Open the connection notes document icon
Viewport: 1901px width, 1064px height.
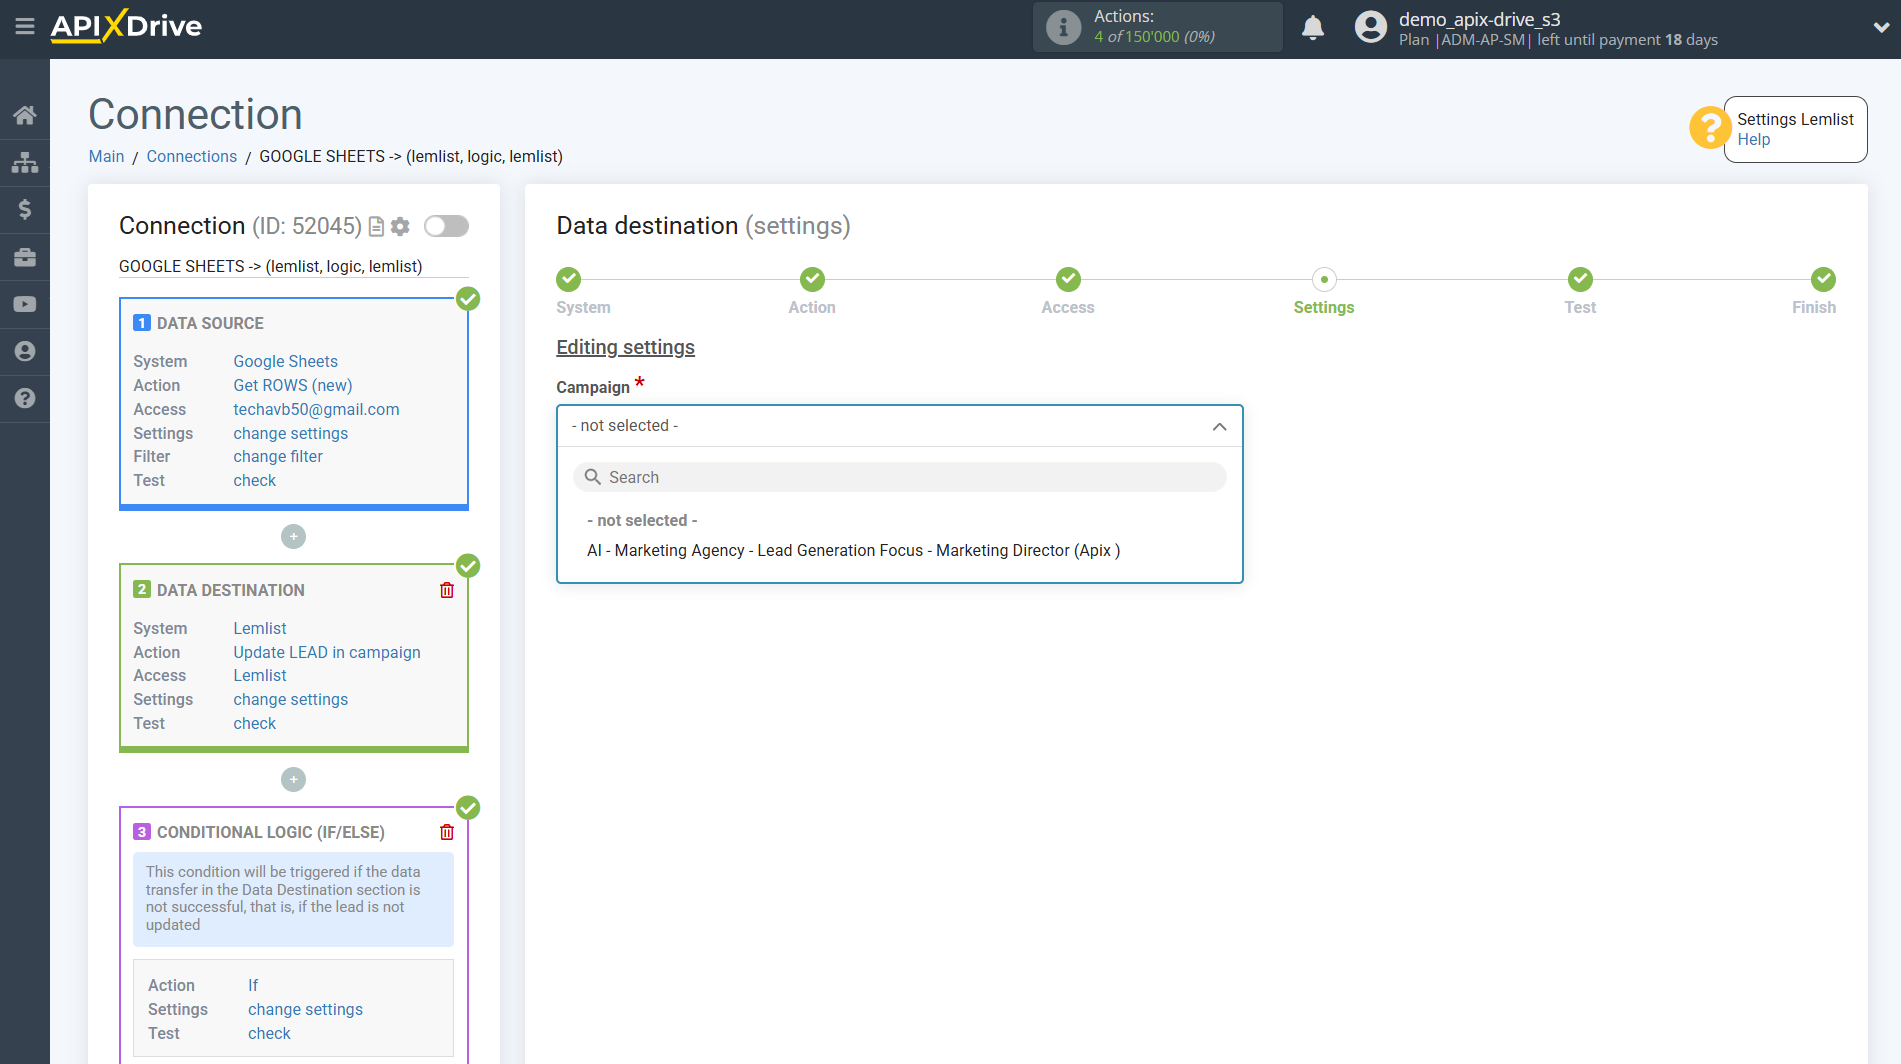pos(376,227)
